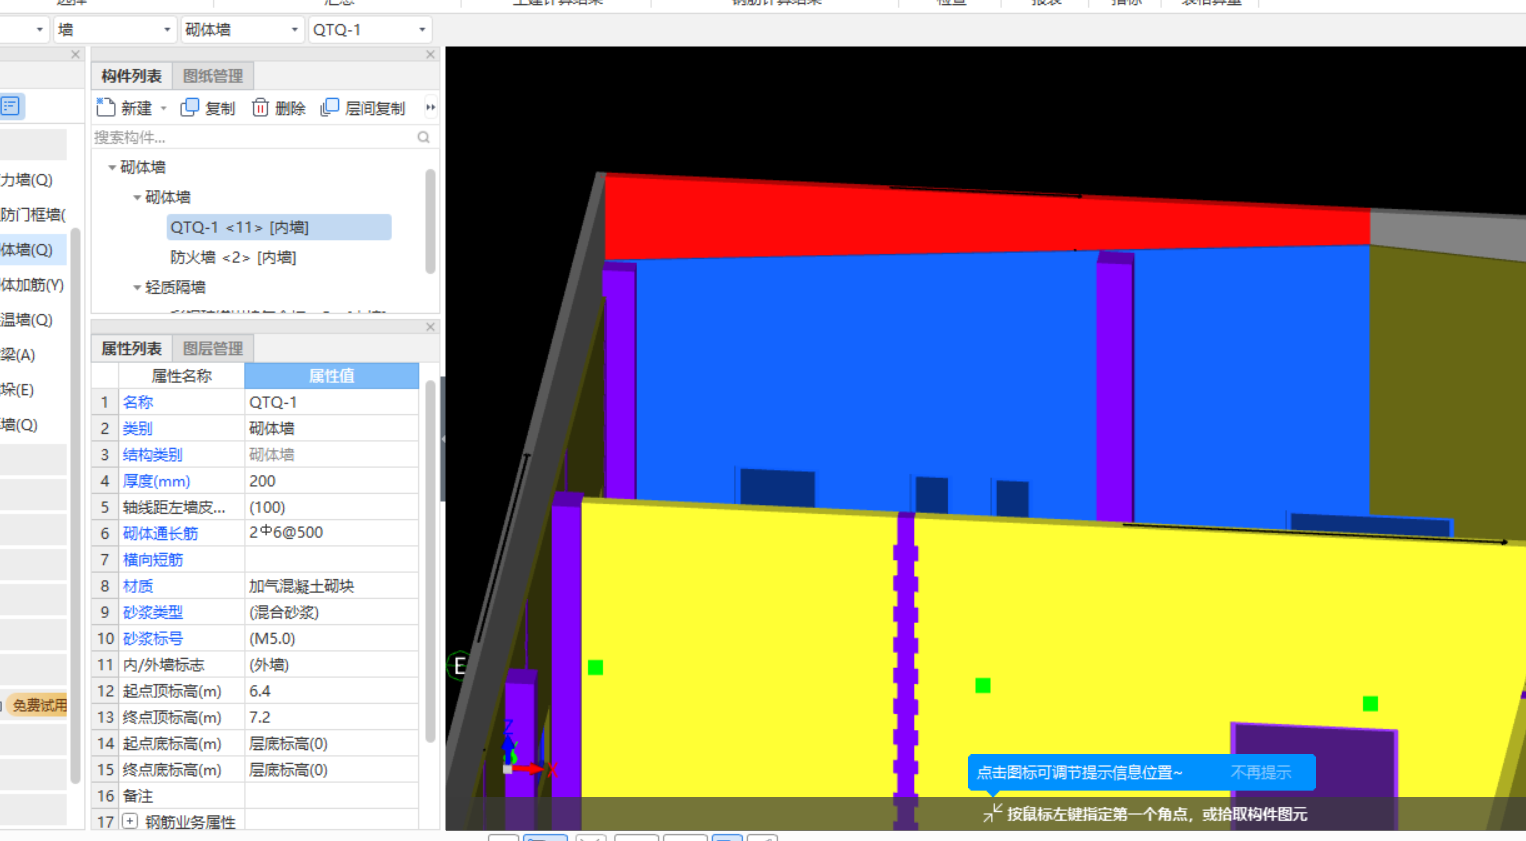The width and height of the screenshot is (1526, 841).
Task: Open the 新建 dropdown arrow
Action: pos(163,108)
